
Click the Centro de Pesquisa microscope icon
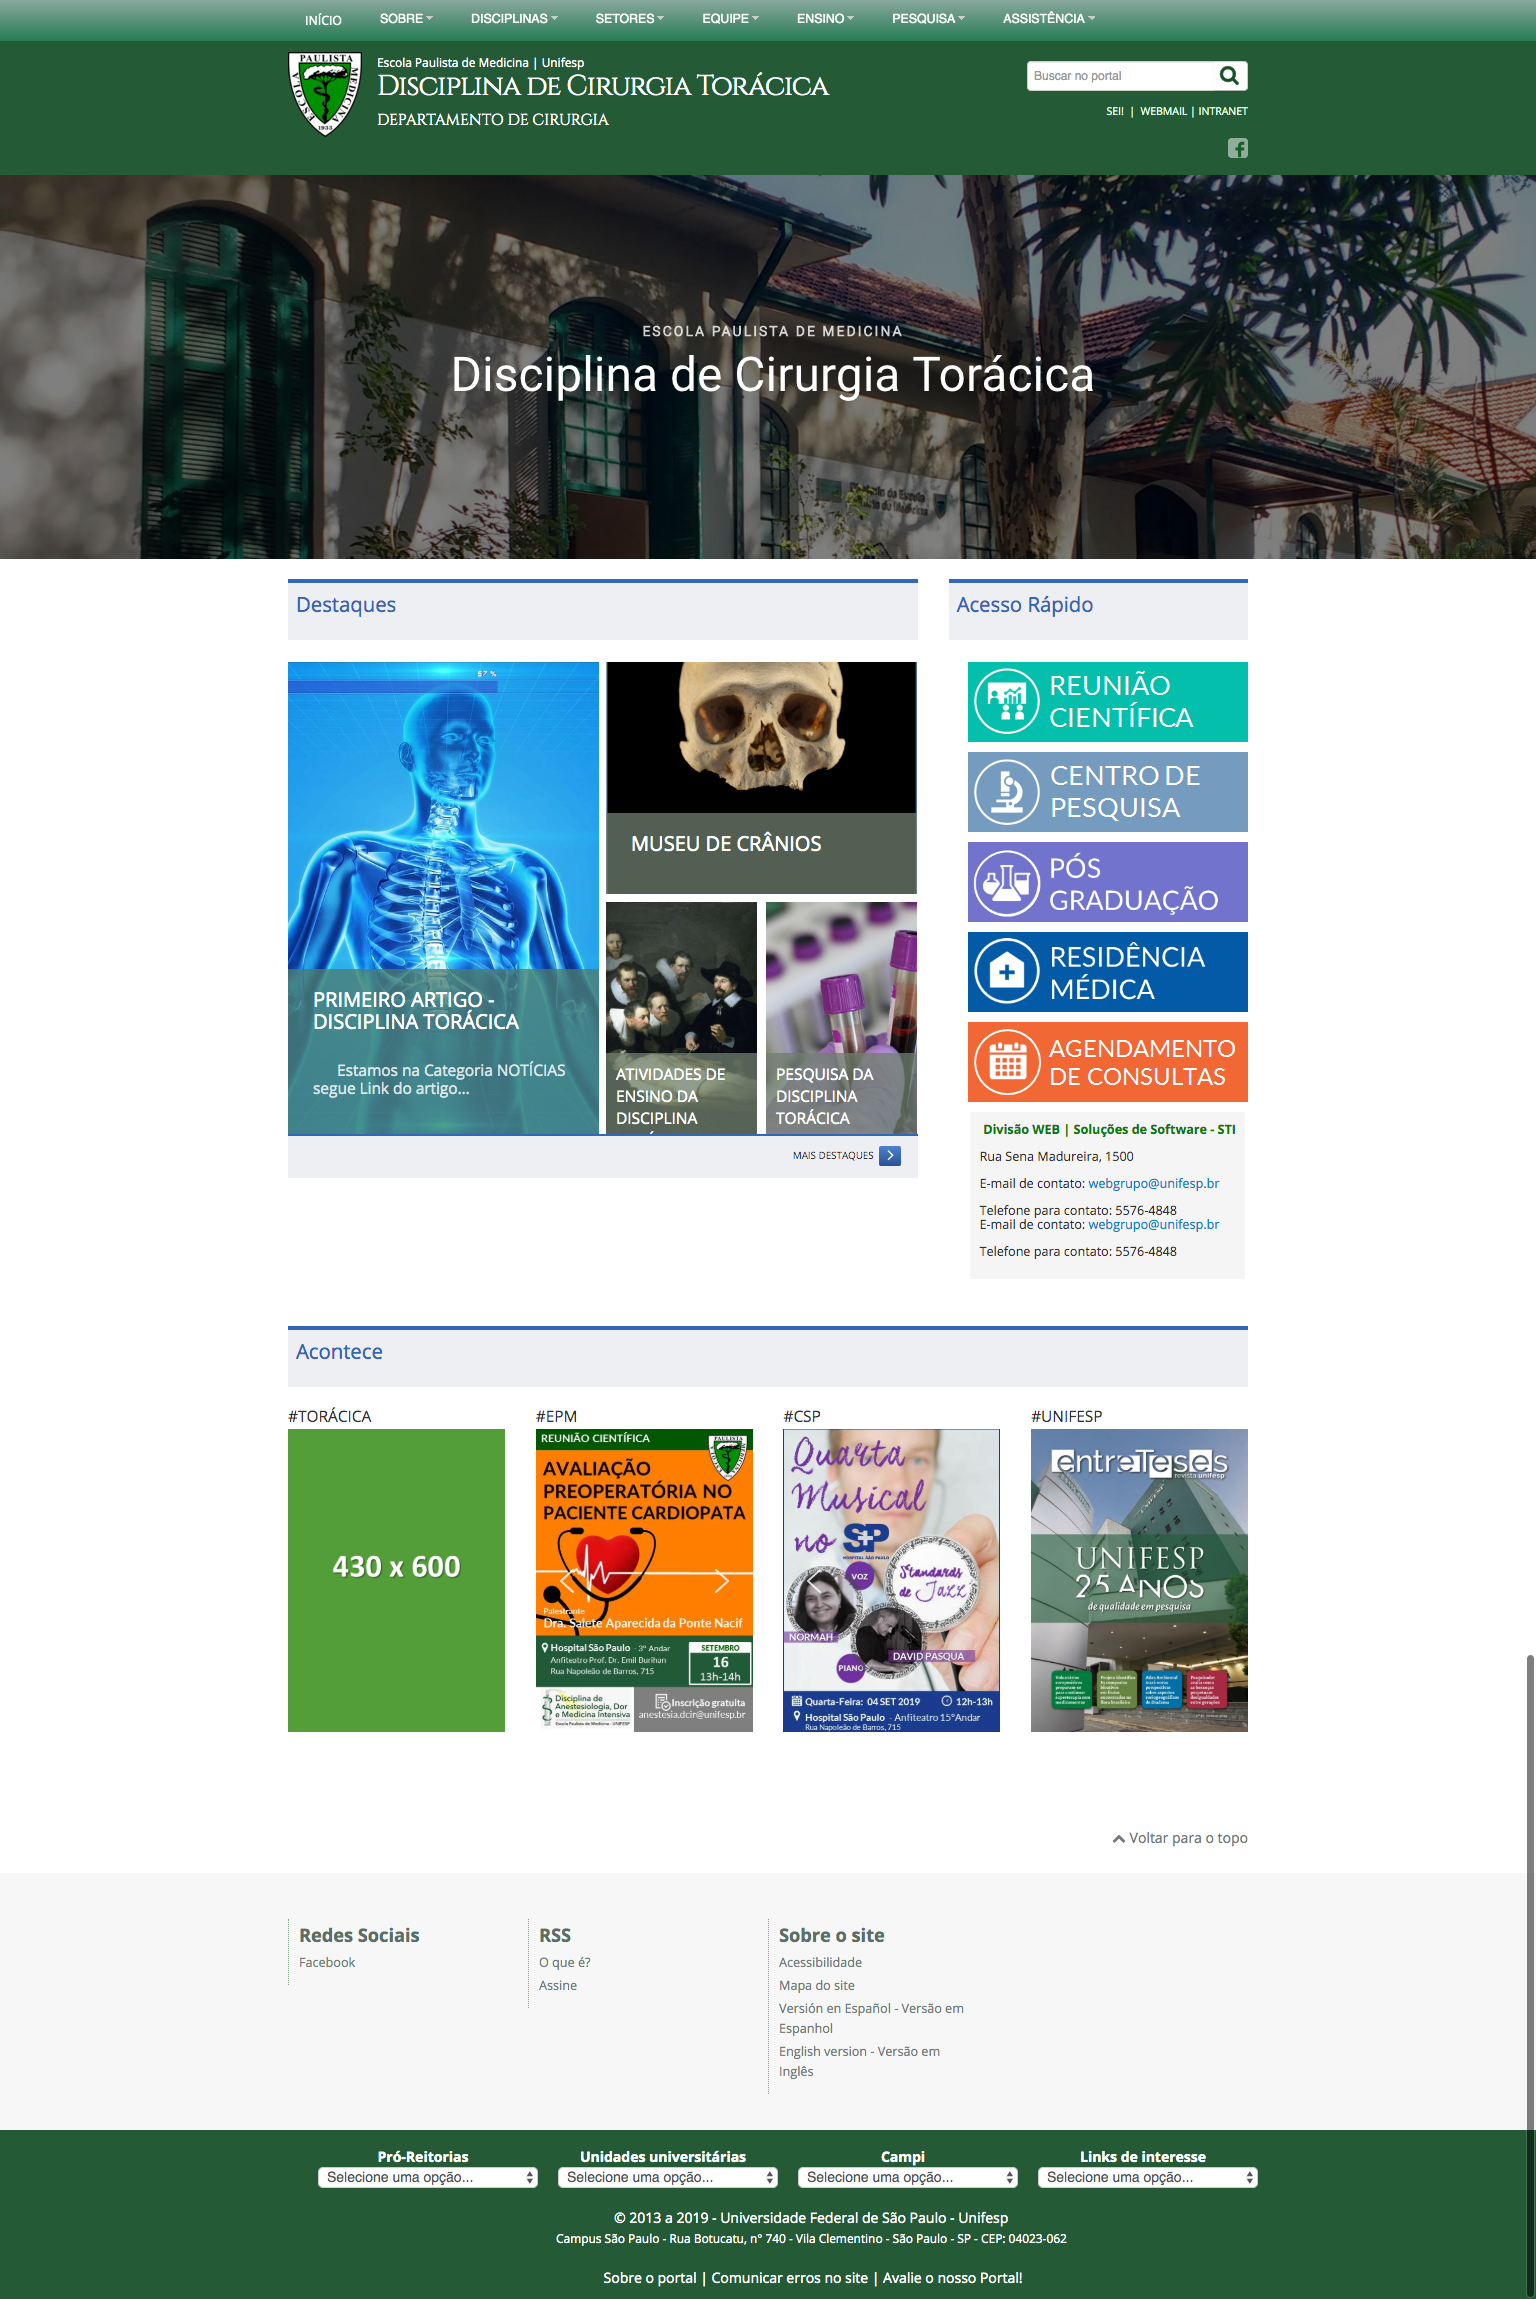coord(1007,792)
